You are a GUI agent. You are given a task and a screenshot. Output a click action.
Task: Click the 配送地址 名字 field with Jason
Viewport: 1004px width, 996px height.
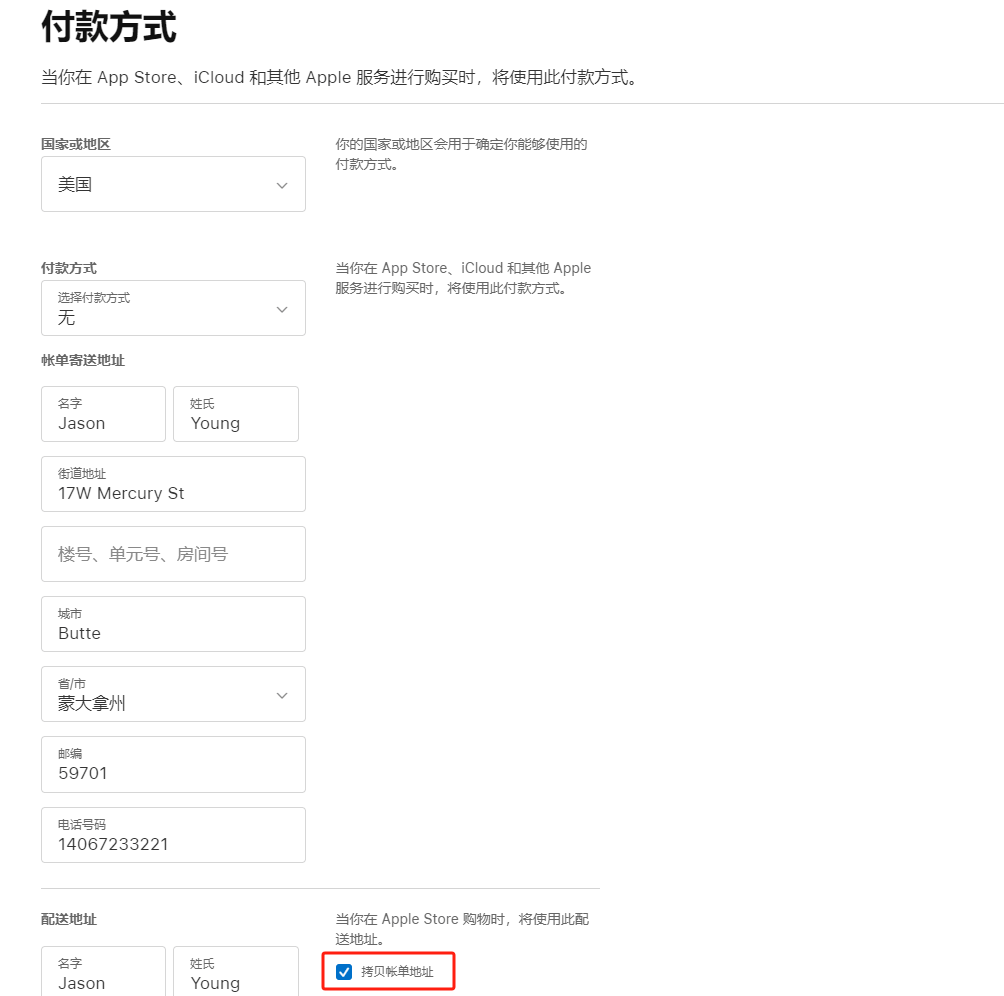tap(103, 972)
